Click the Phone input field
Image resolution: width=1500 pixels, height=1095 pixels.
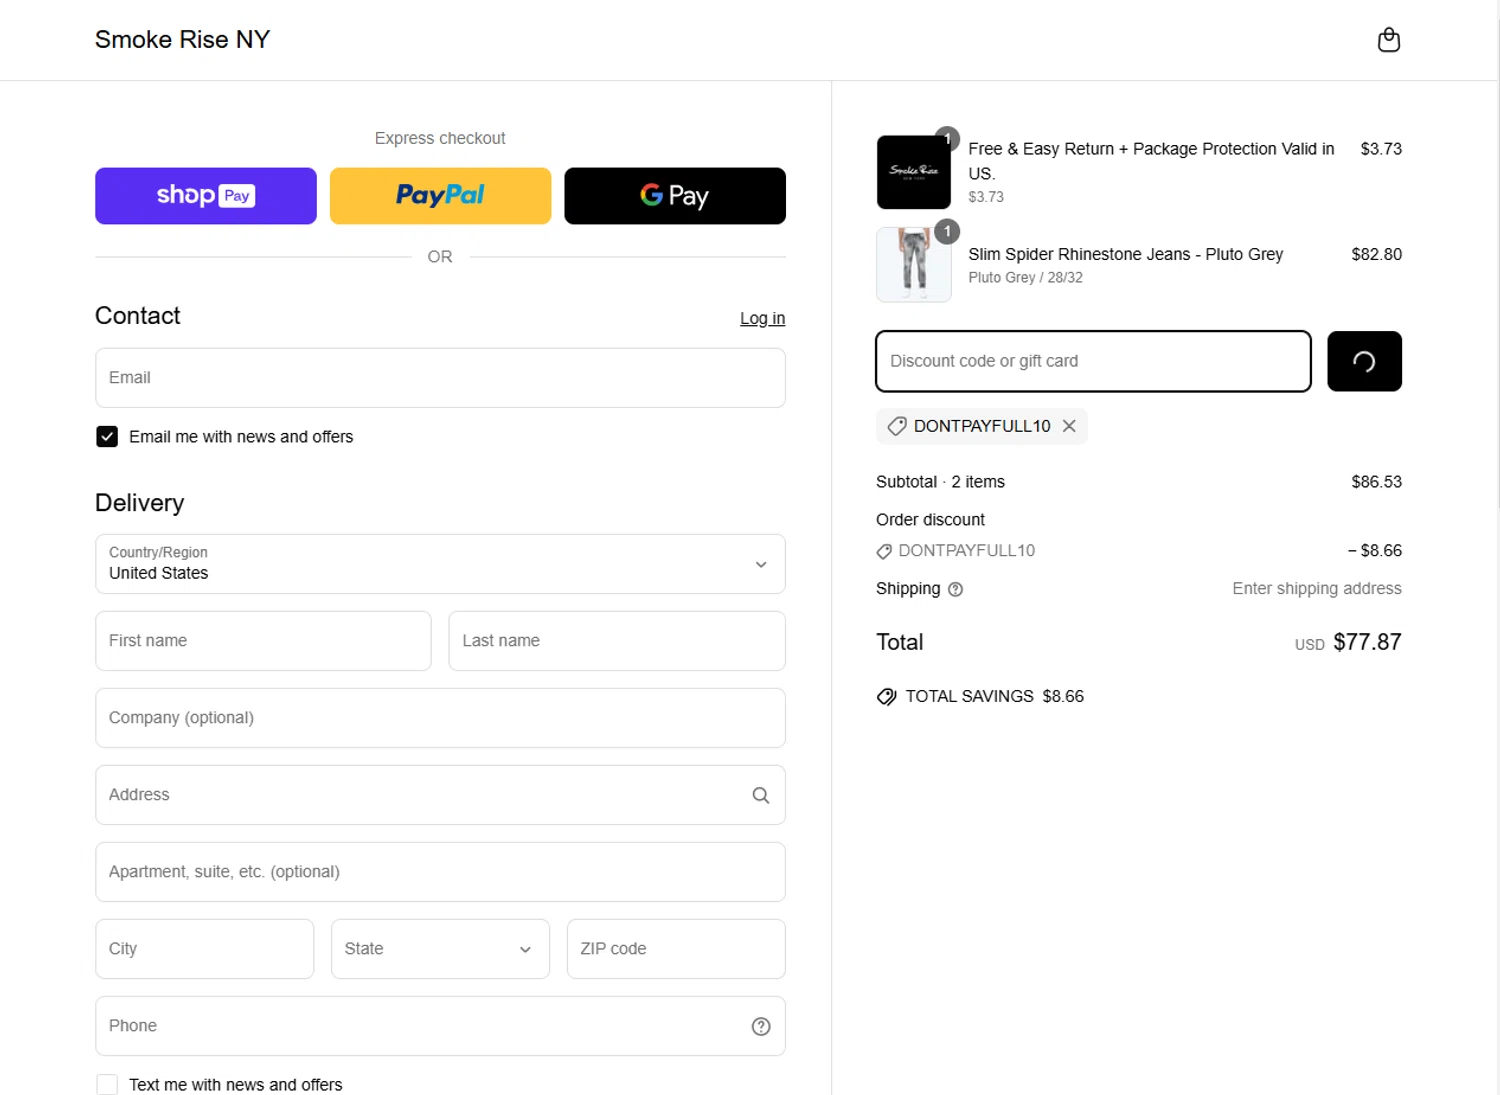440,1026
